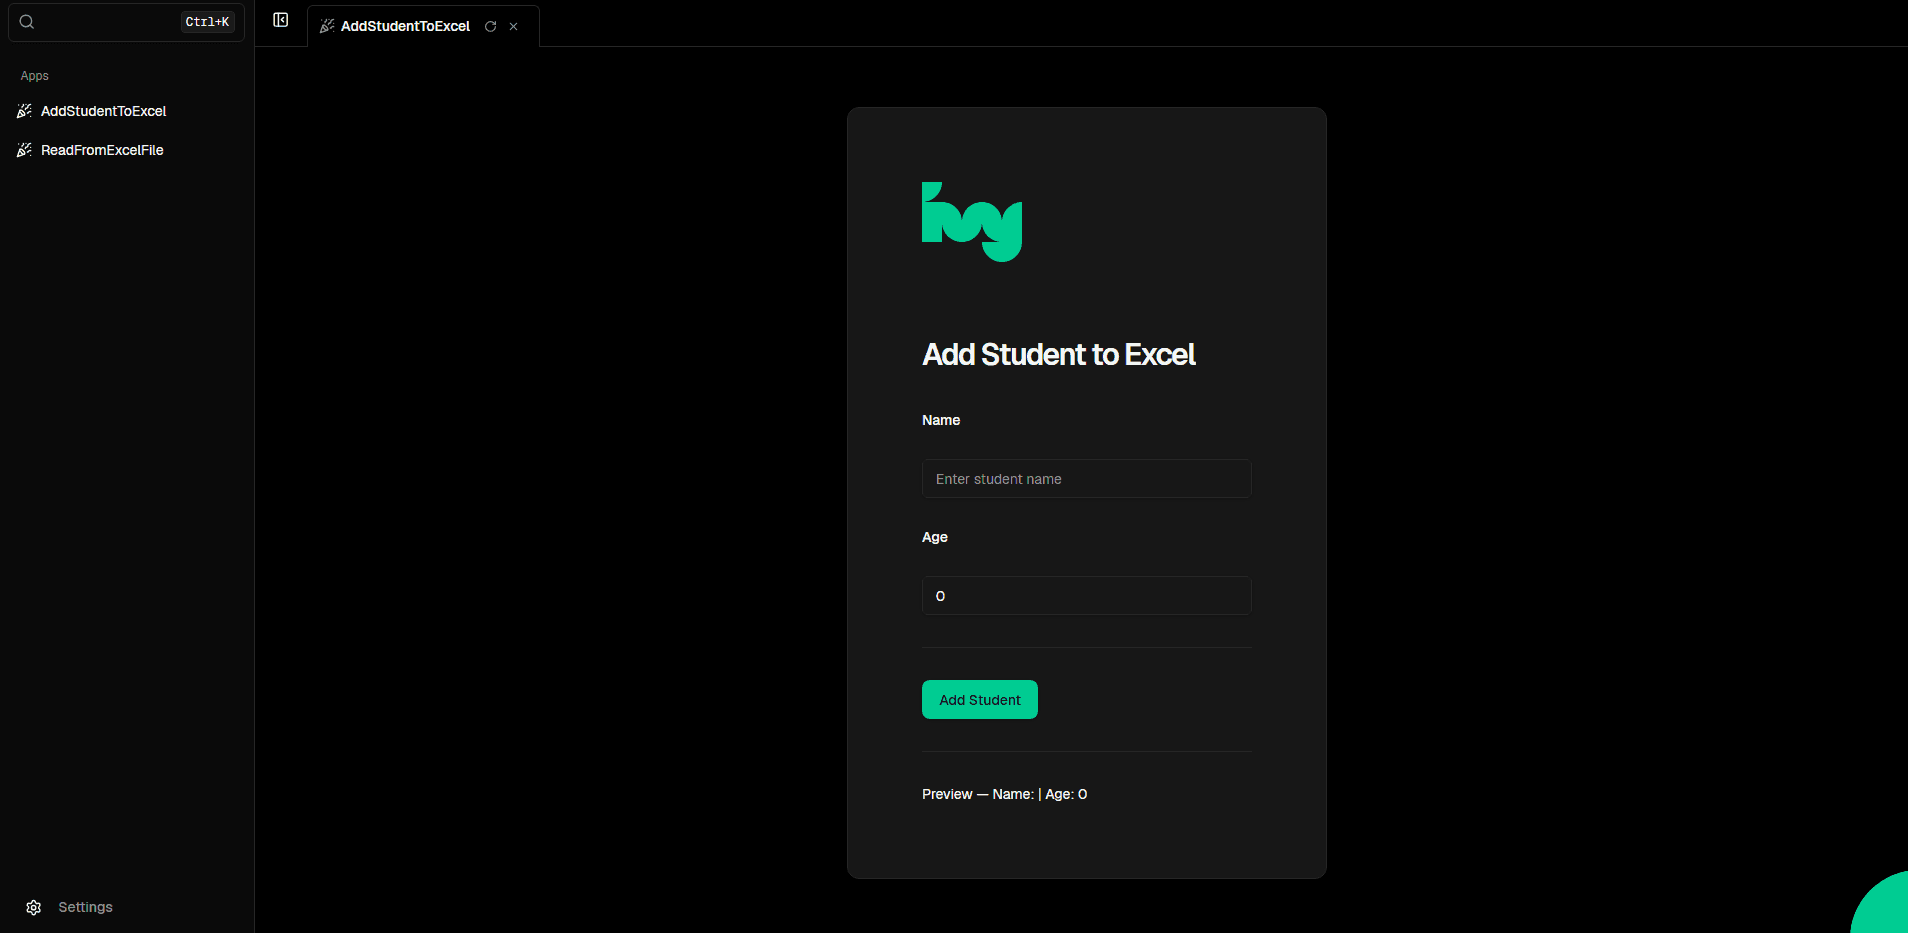The image size is (1908, 933).
Task: Click the green Ivy logo
Action: click(x=972, y=222)
